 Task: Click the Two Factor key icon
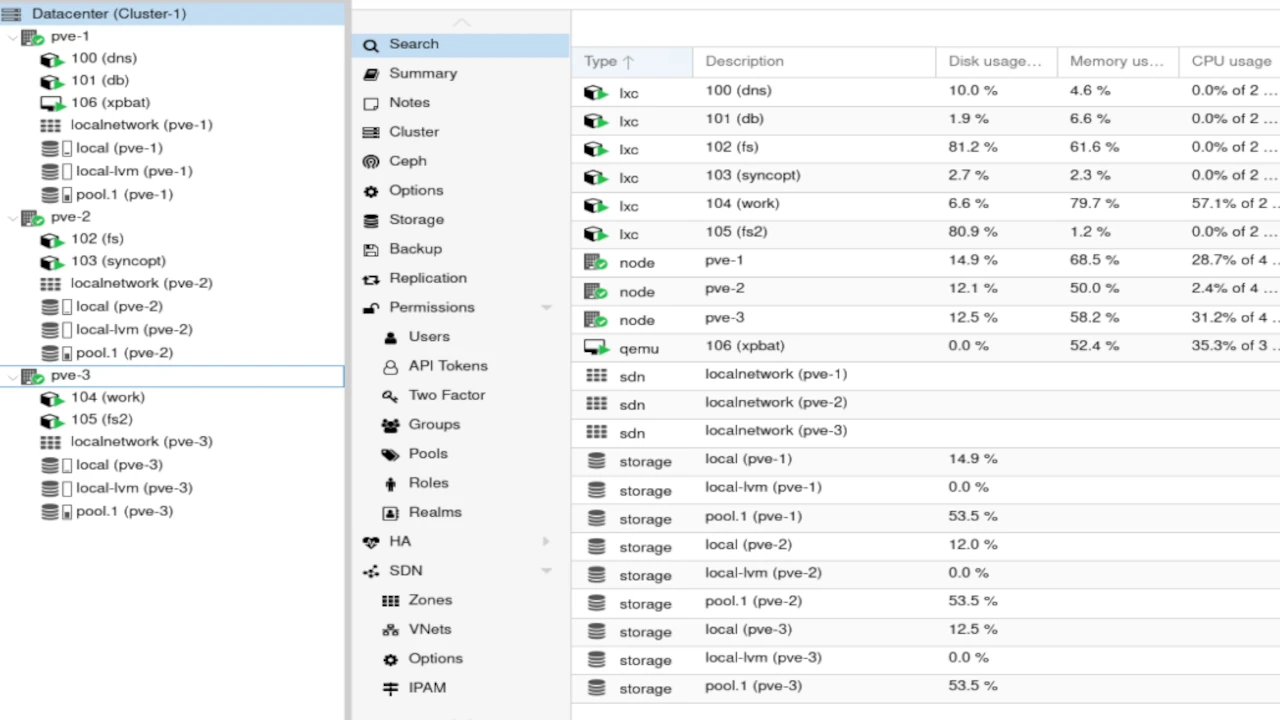click(390, 396)
